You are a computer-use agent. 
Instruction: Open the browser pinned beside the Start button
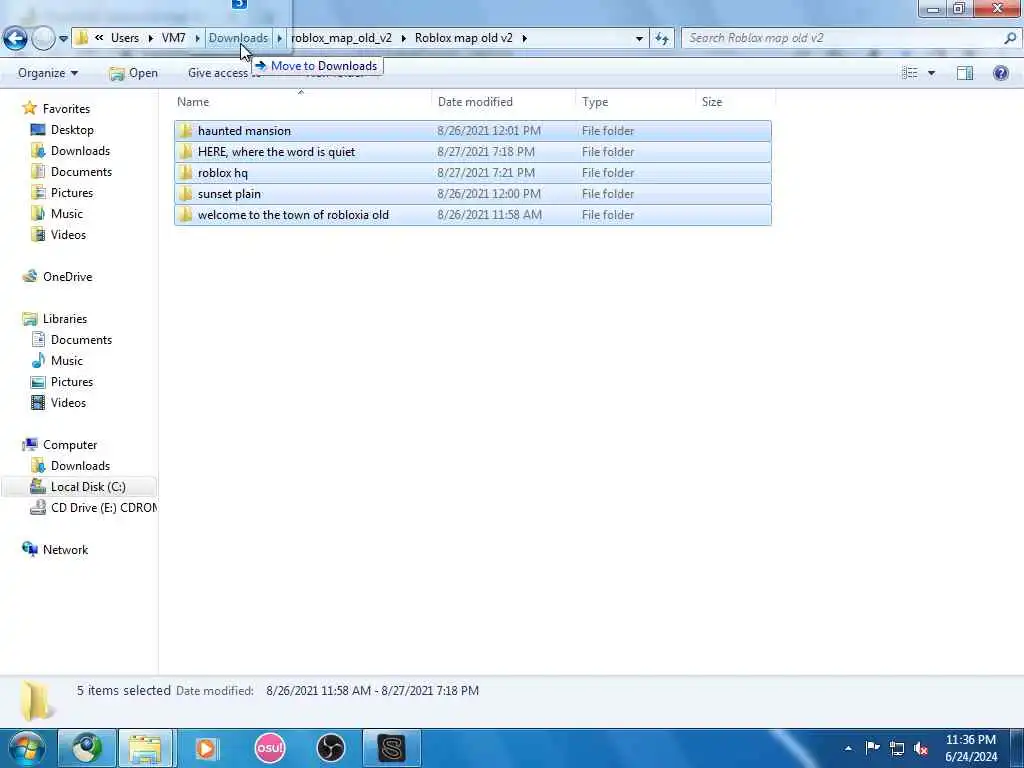(87, 748)
